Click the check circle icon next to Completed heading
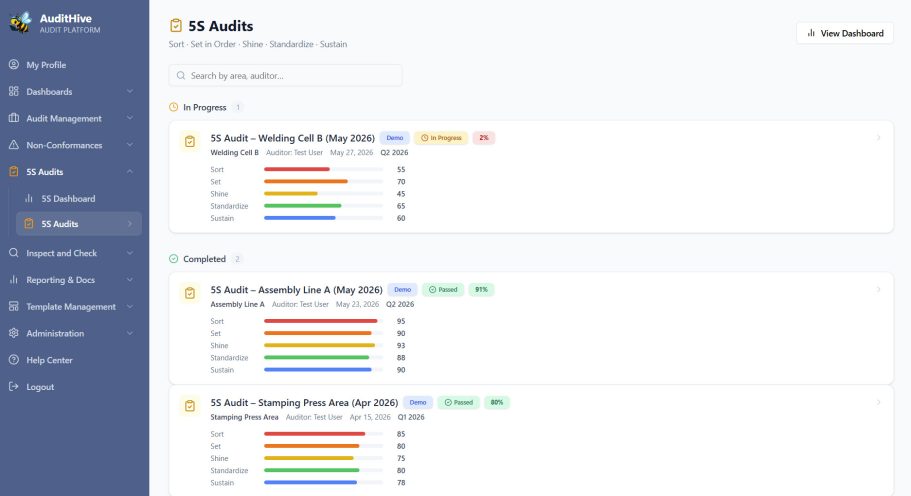Screen dimensions: 911x496 coord(173,258)
